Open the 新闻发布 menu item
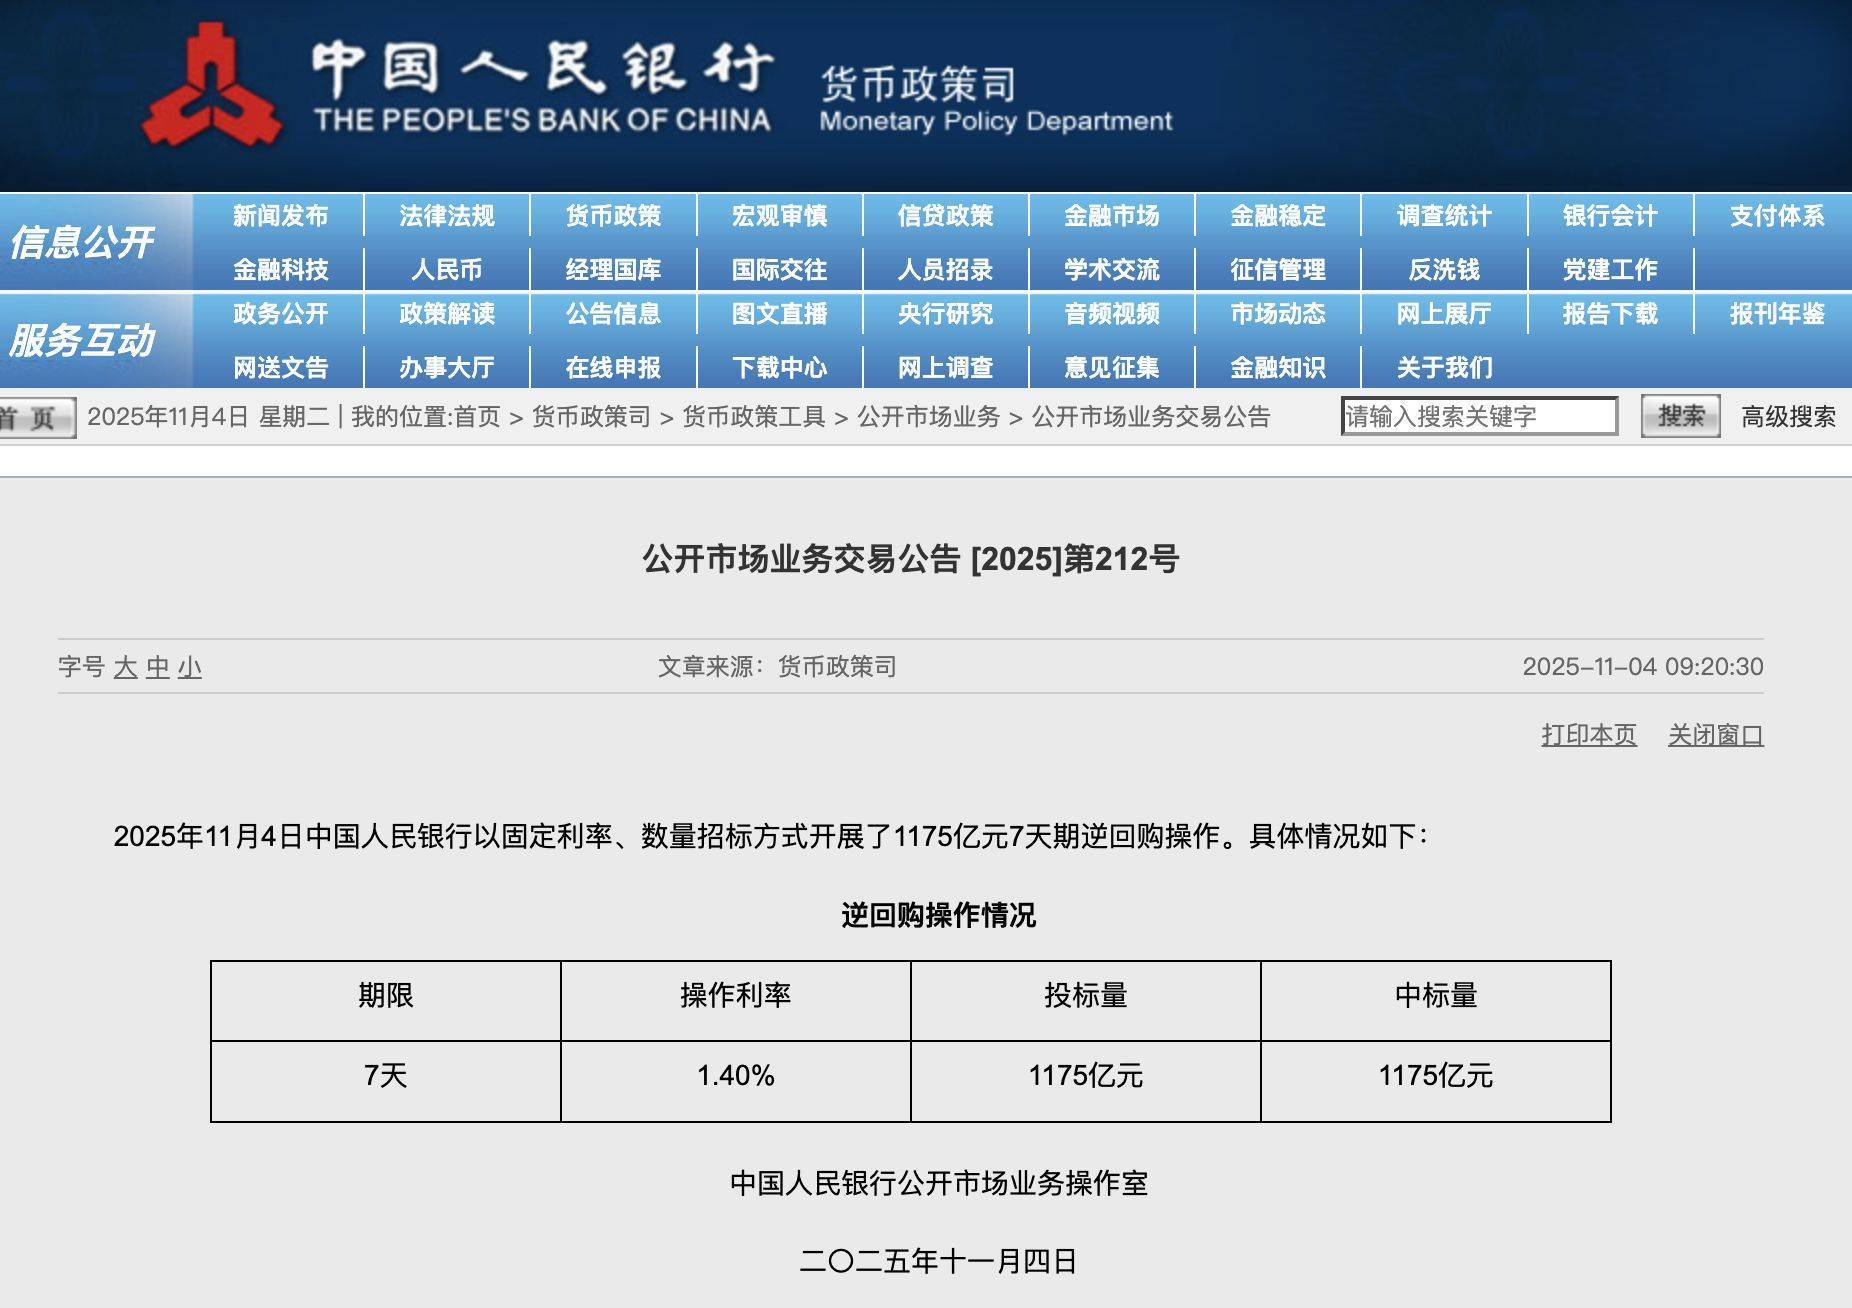 (x=281, y=216)
